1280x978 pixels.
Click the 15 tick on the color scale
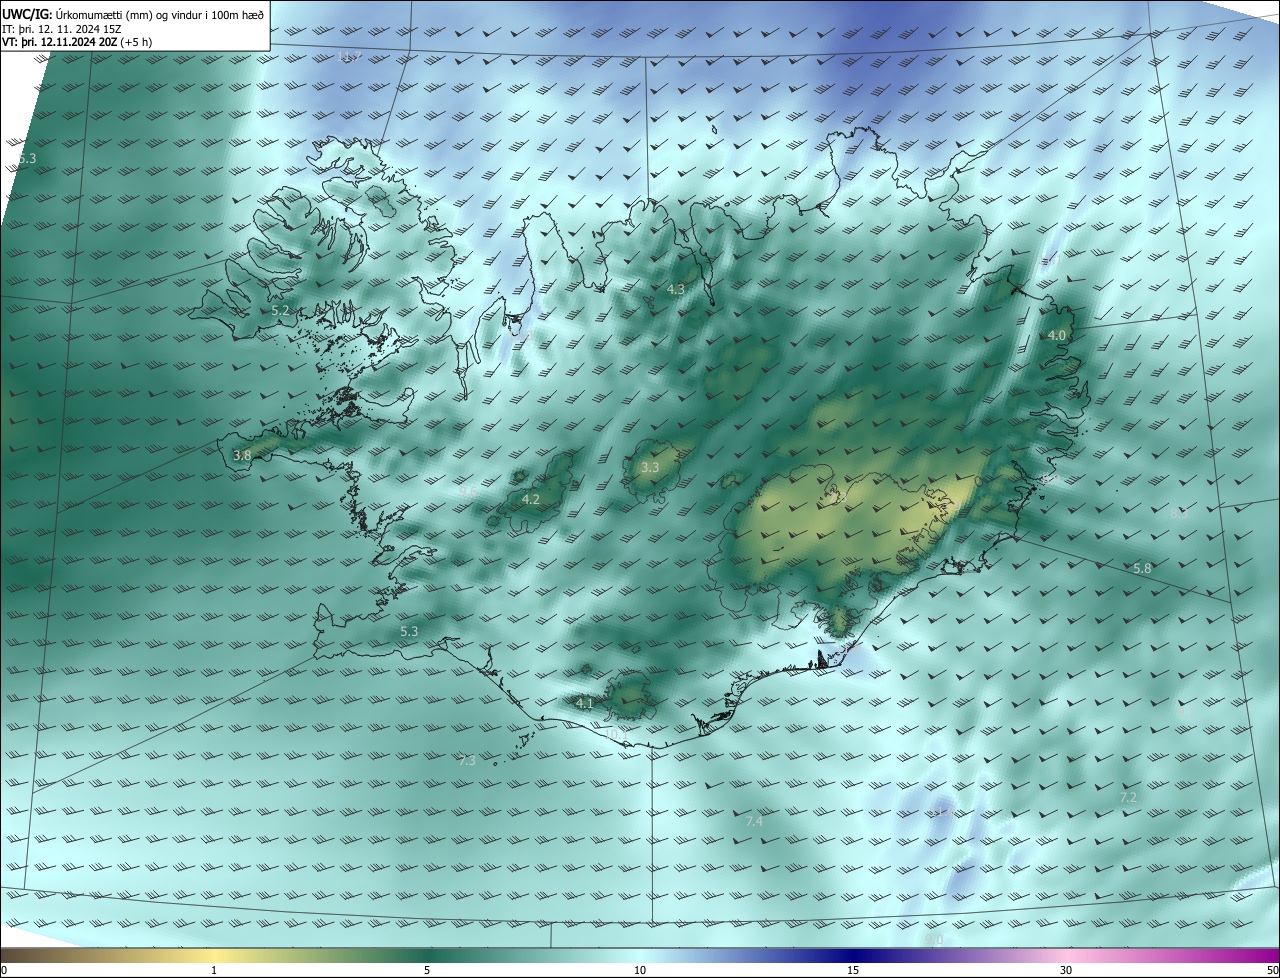[853, 970]
